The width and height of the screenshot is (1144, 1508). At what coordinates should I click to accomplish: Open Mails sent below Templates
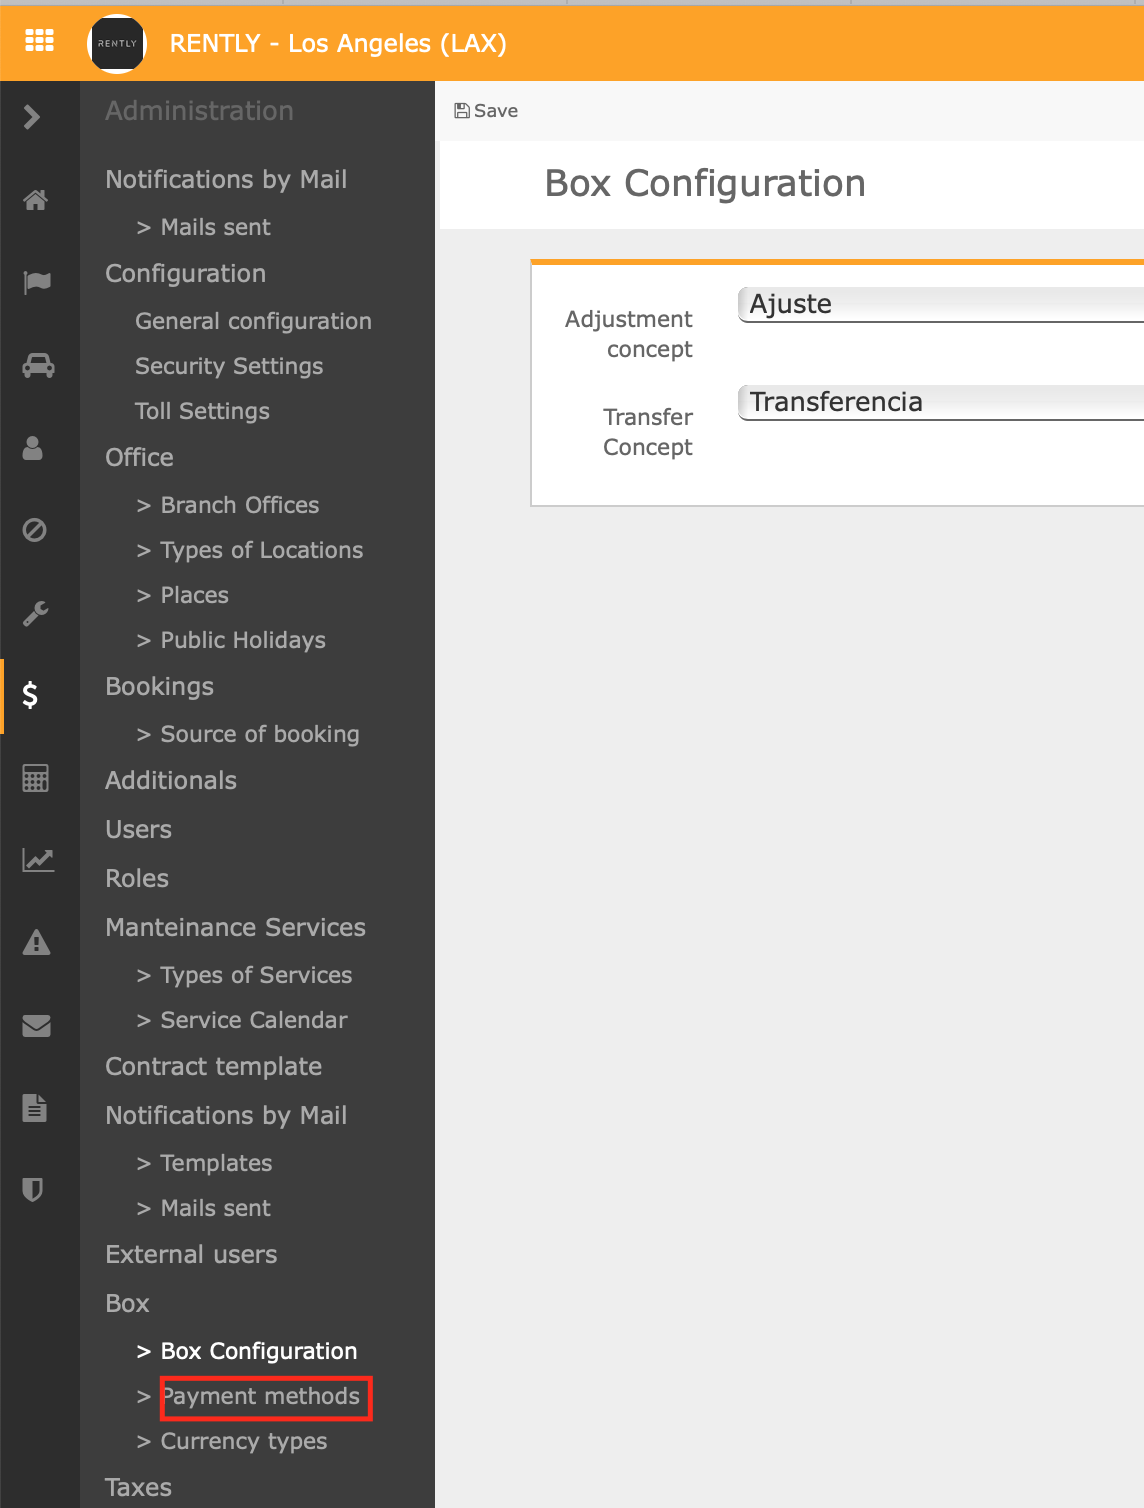pyautogui.click(x=215, y=1209)
